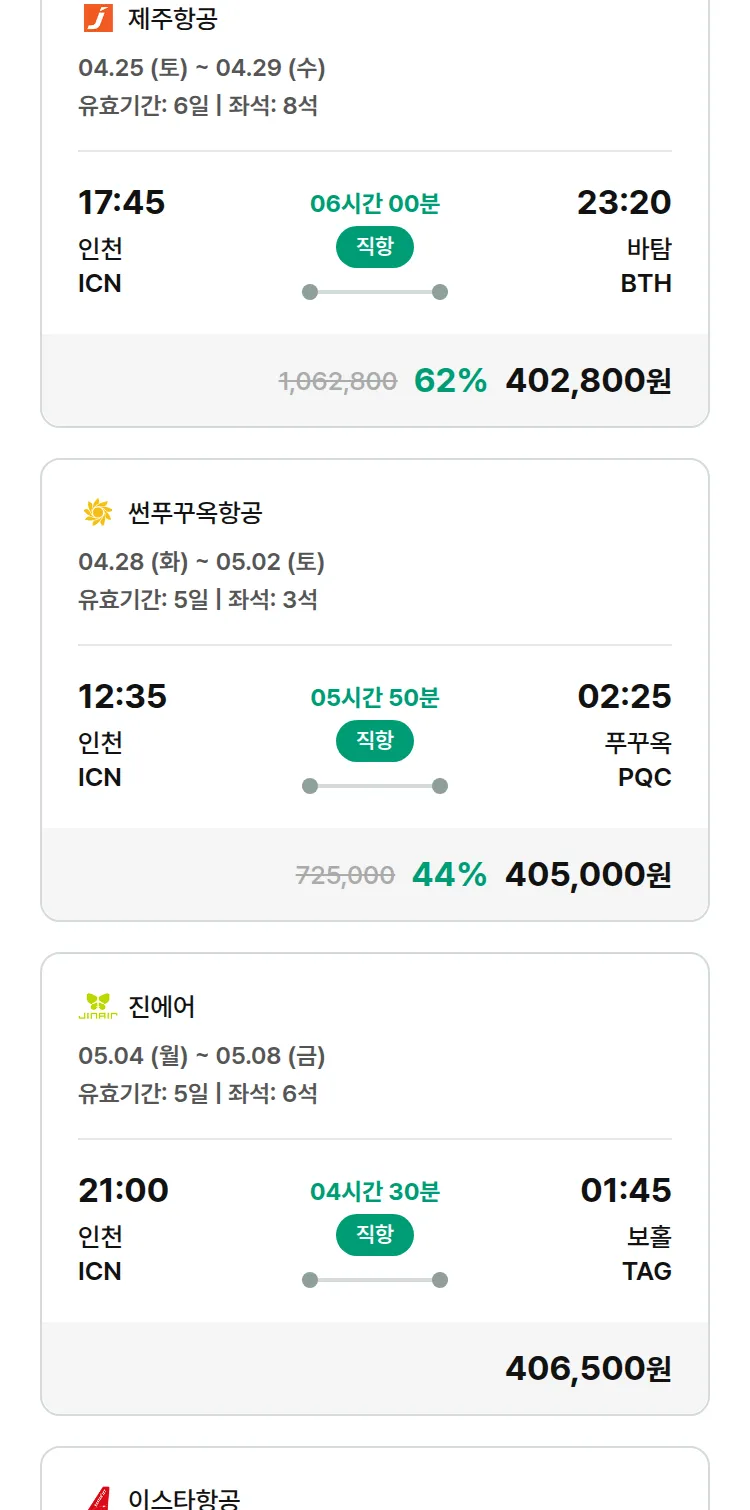The width and height of the screenshot is (750, 1510).
Task: Open the 405,000원 Phu Quoc fare
Action: pos(588,875)
